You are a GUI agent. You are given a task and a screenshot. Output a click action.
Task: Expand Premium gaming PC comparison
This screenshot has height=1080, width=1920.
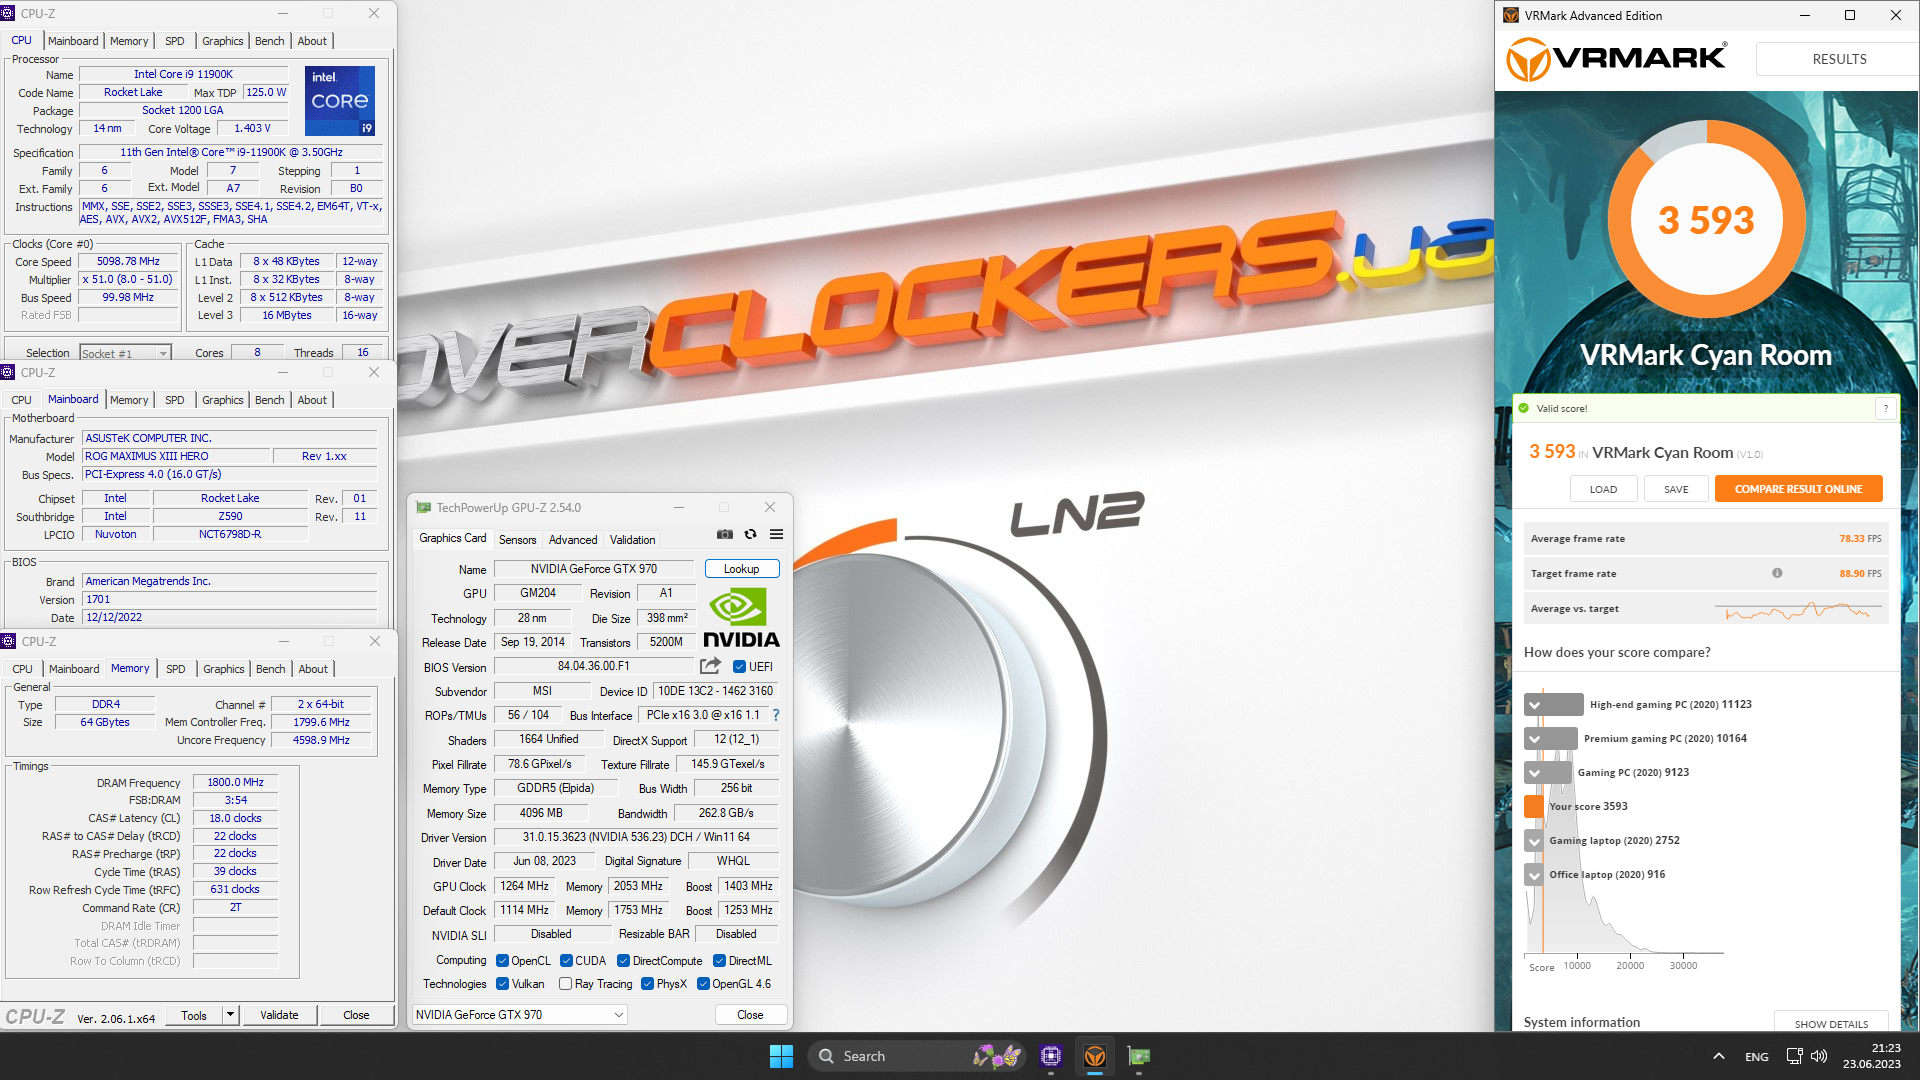1534,739
